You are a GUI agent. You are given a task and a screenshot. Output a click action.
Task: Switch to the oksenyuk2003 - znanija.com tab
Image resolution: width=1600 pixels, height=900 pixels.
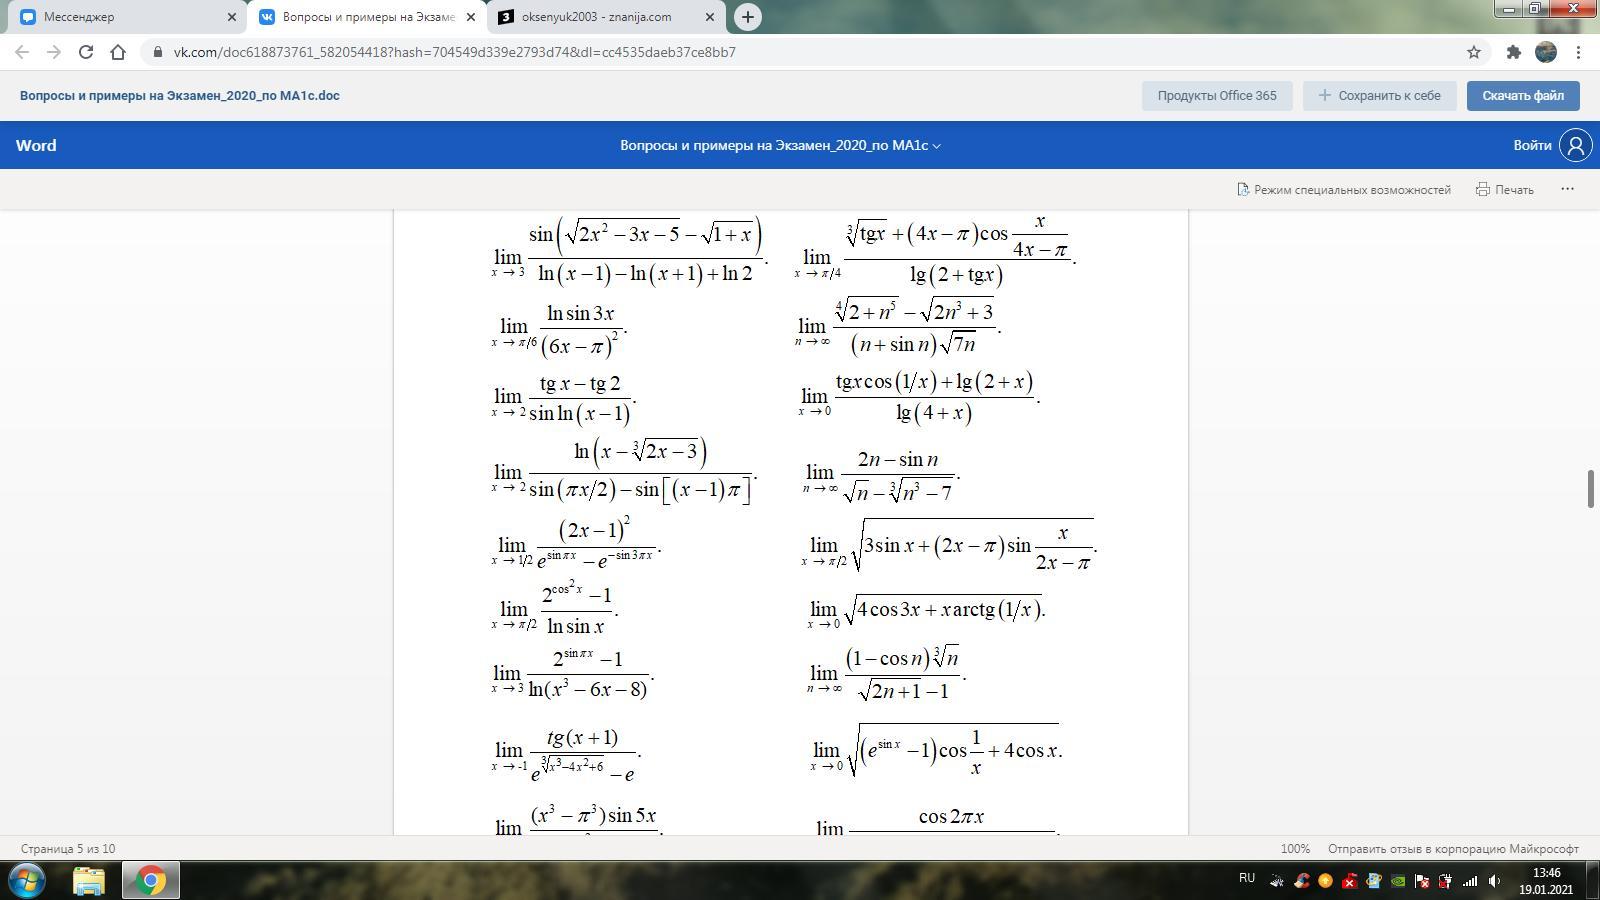pos(605,17)
